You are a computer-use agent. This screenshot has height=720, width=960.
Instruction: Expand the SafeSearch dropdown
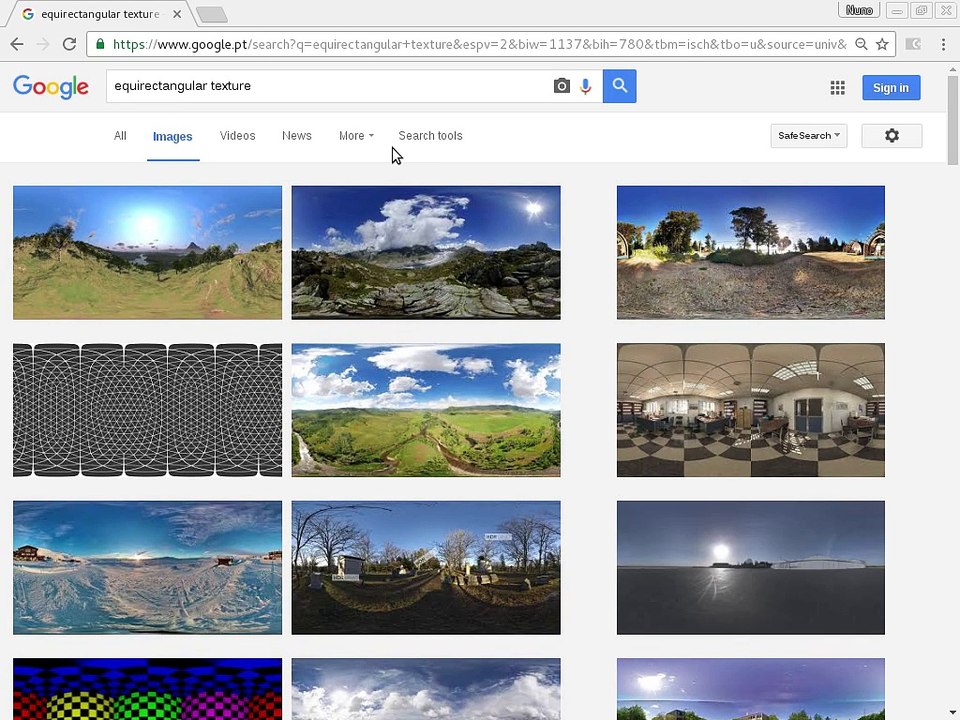tap(809, 135)
